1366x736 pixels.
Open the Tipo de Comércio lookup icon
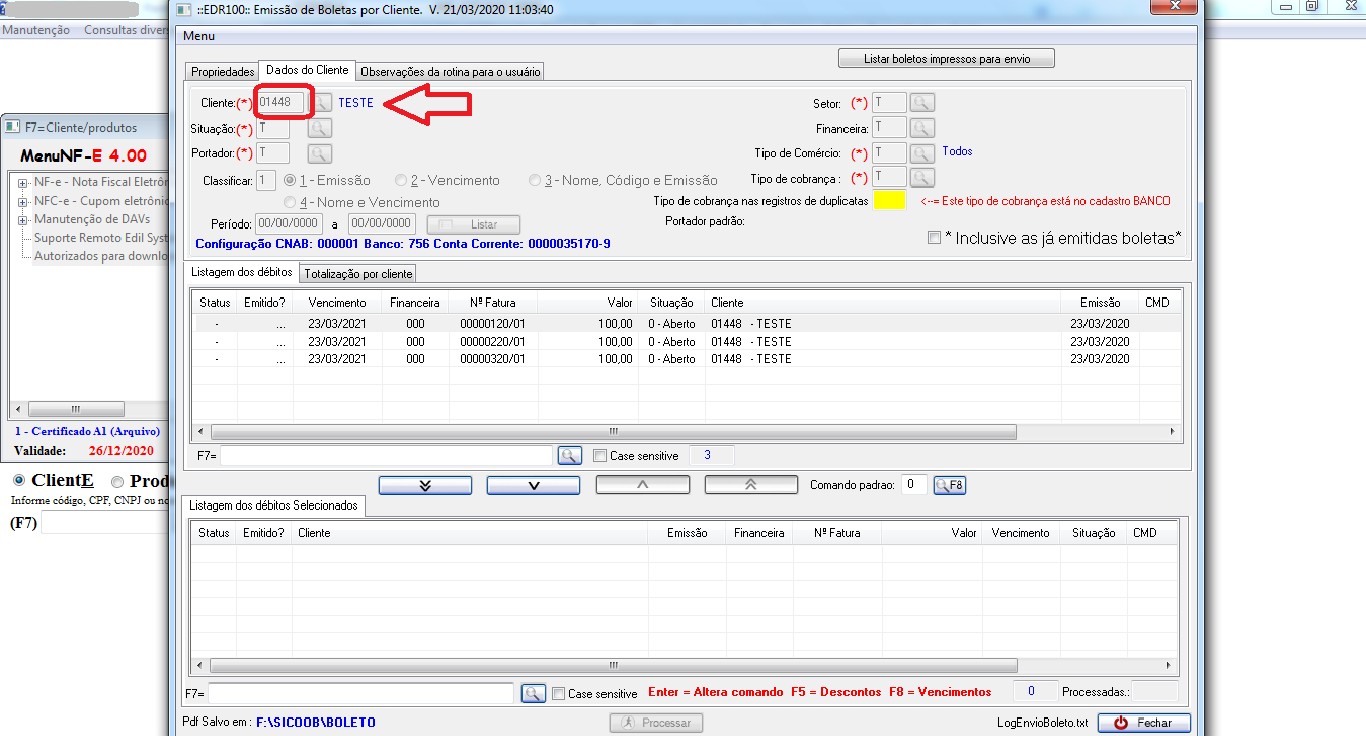(922, 153)
